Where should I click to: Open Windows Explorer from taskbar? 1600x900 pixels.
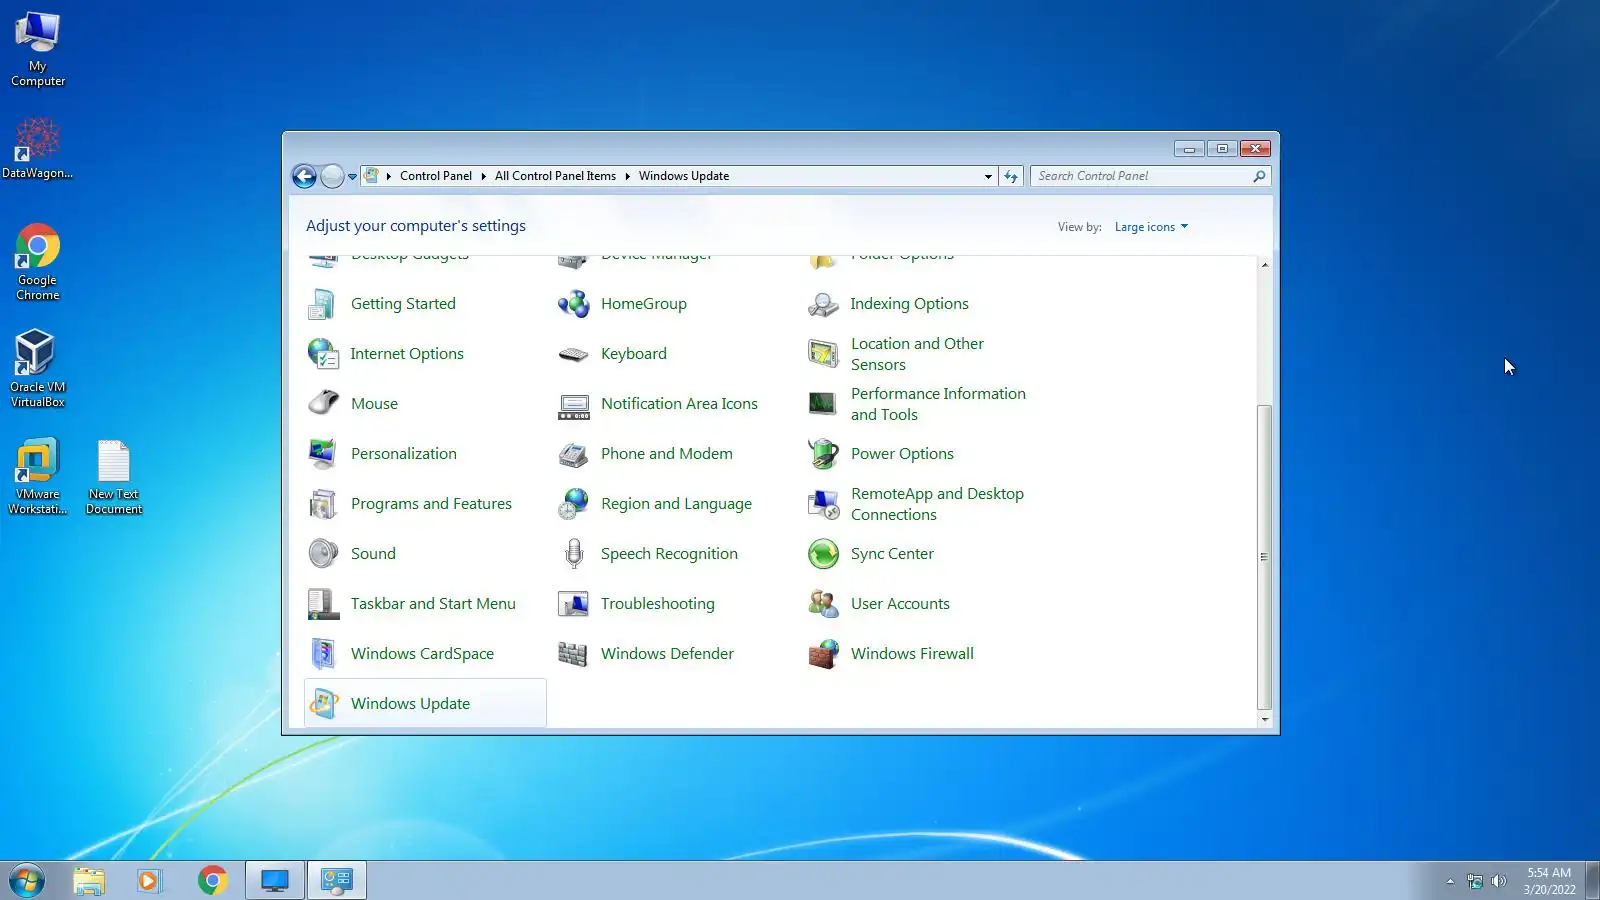(x=89, y=881)
